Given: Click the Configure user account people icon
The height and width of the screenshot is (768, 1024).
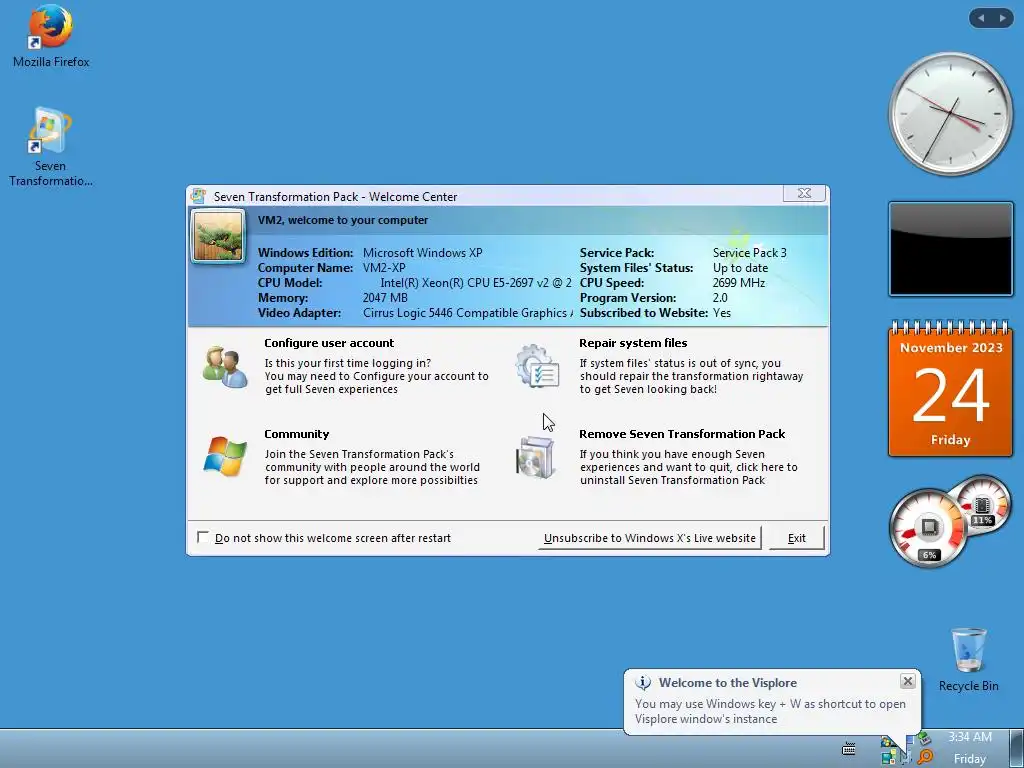Looking at the screenshot, I should tap(225, 368).
